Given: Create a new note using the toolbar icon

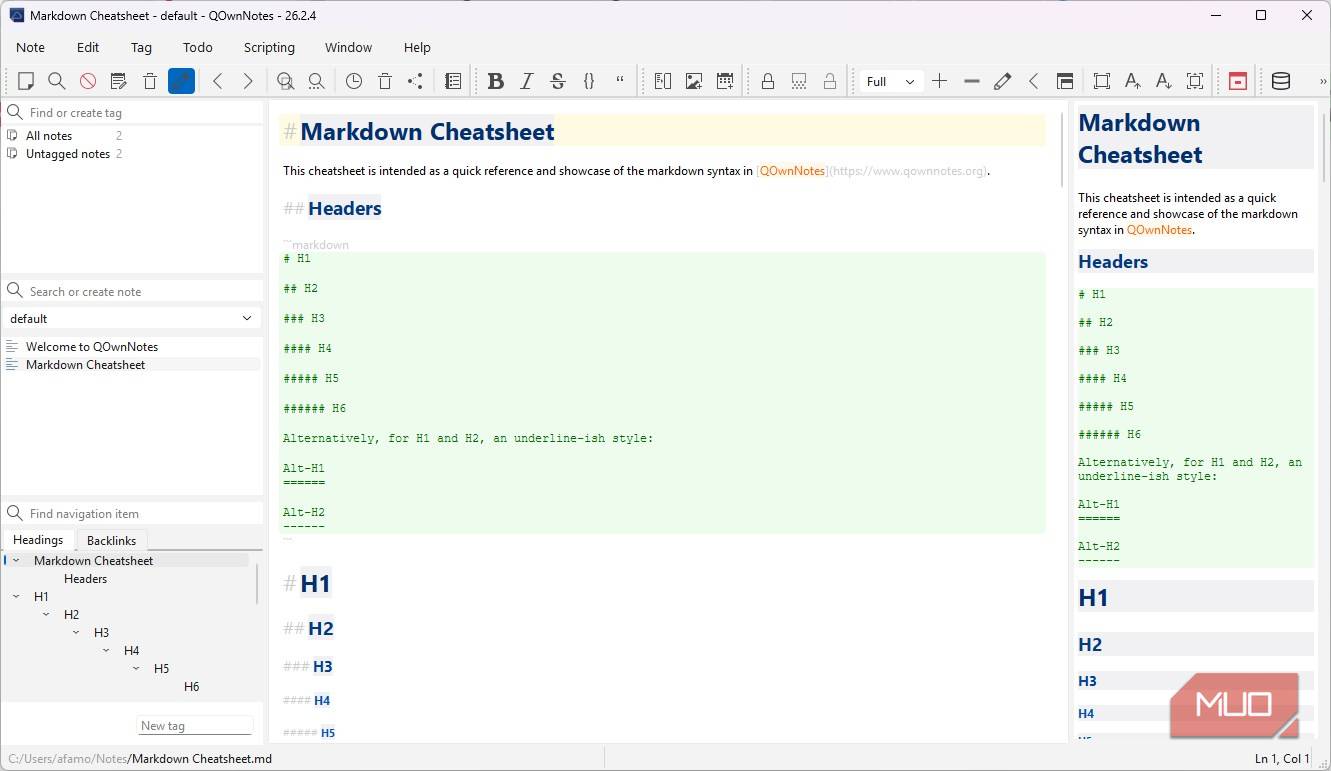Looking at the screenshot, I should pyautogui.click(x=27, y=81).
